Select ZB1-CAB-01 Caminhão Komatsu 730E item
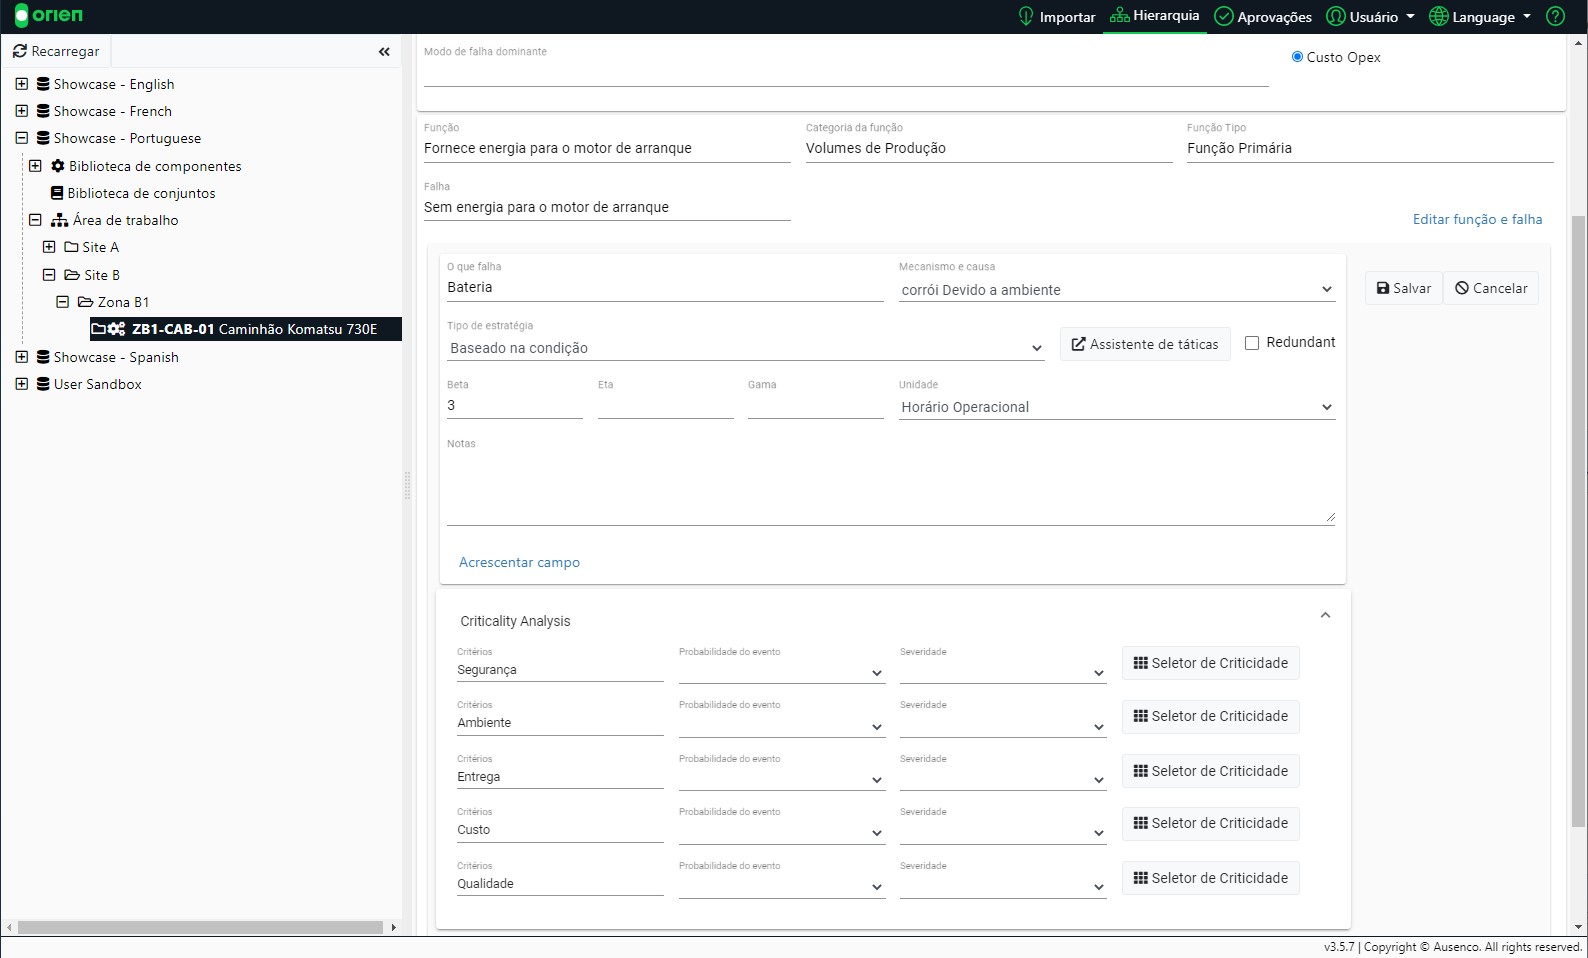Screen dimensions: 1588x958 pos(246,329)
